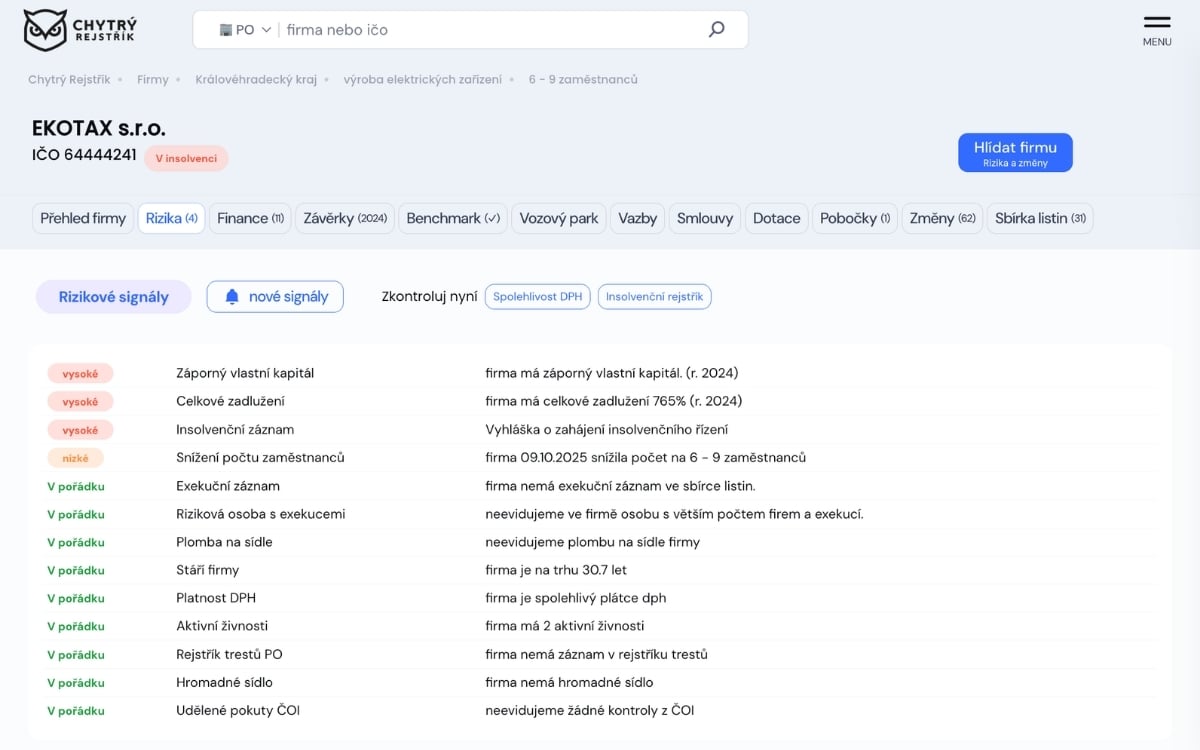Screen dimensions: 1200x750
Task: Open the Smlouvy tab
Action: pos(705,218)
